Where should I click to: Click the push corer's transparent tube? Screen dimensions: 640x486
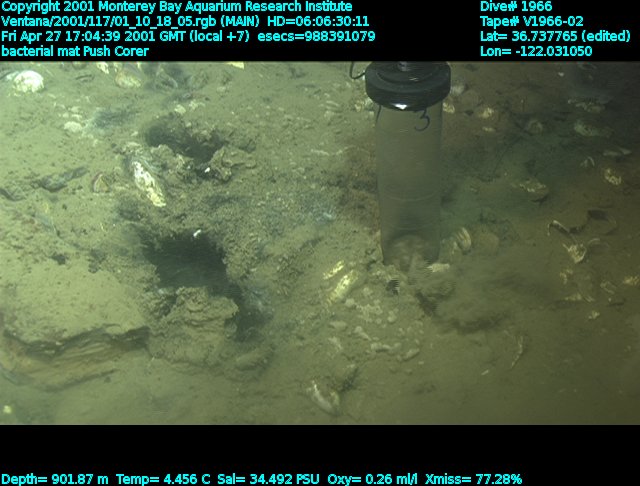(x=410, y=180)
